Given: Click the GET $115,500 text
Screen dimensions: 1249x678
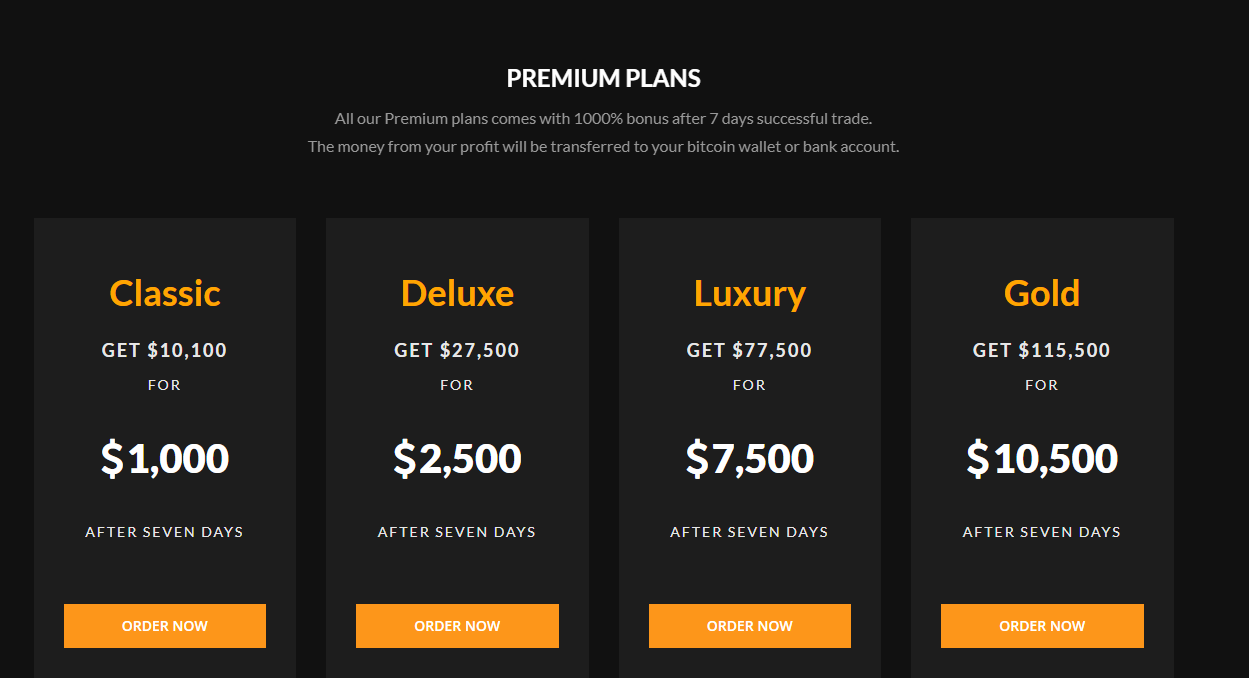Looking at the screenshot, I should click(x=1042, y=351).
